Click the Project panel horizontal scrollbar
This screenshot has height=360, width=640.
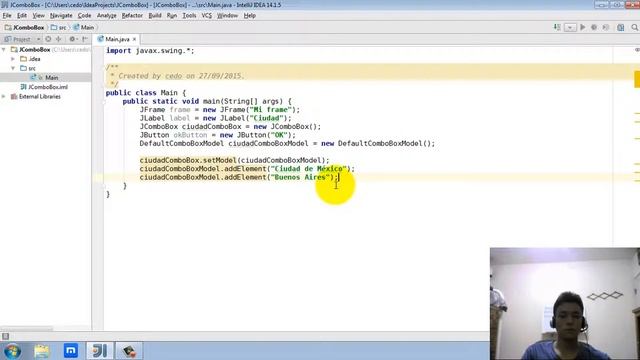coord(27,328)
